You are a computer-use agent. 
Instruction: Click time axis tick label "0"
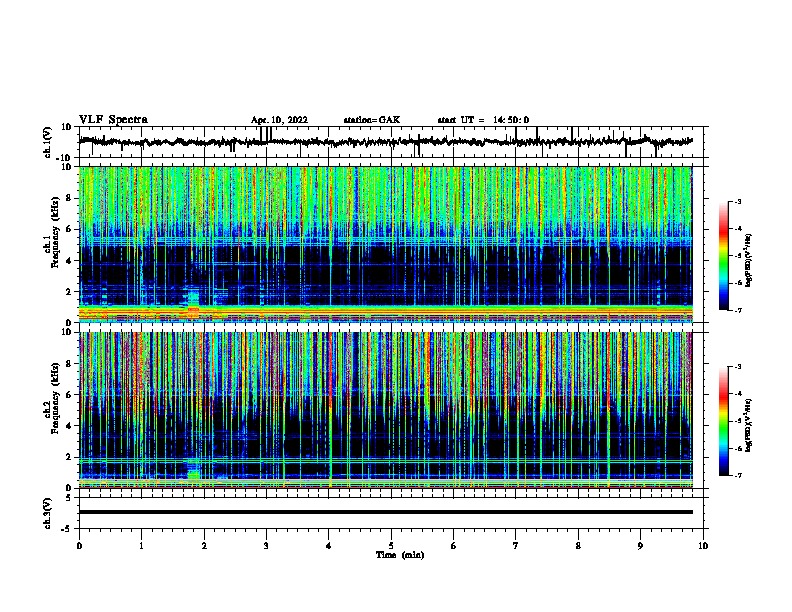pyautogui.click(x=79, y=545)
